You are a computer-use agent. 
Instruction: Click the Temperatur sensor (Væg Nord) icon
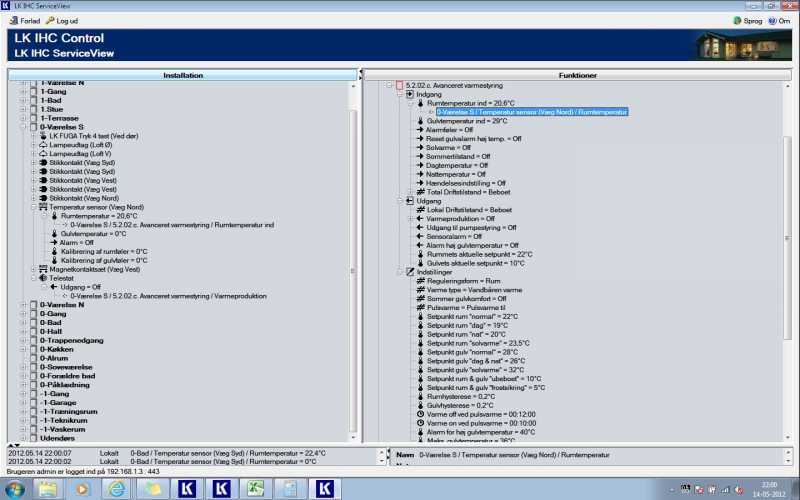pos(42,207)
